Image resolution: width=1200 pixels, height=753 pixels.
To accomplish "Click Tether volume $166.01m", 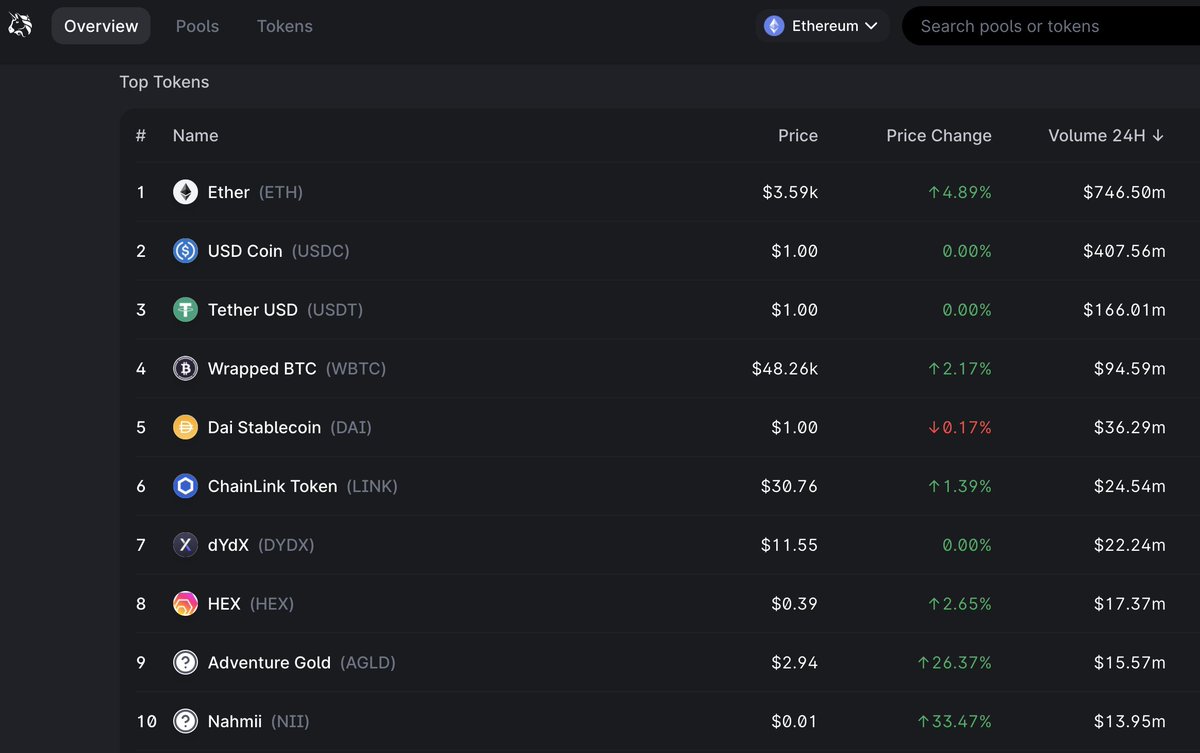I will [x=1124, y=310].
